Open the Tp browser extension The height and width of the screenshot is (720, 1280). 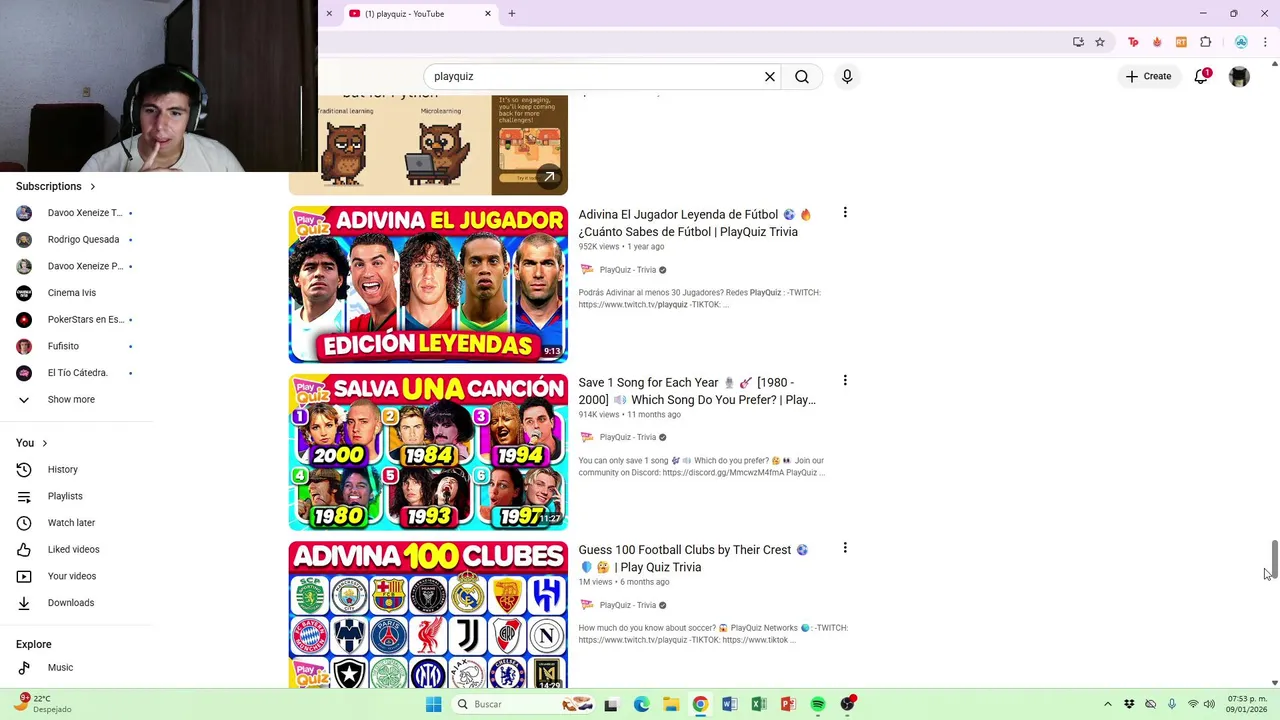click(1133, 42)
